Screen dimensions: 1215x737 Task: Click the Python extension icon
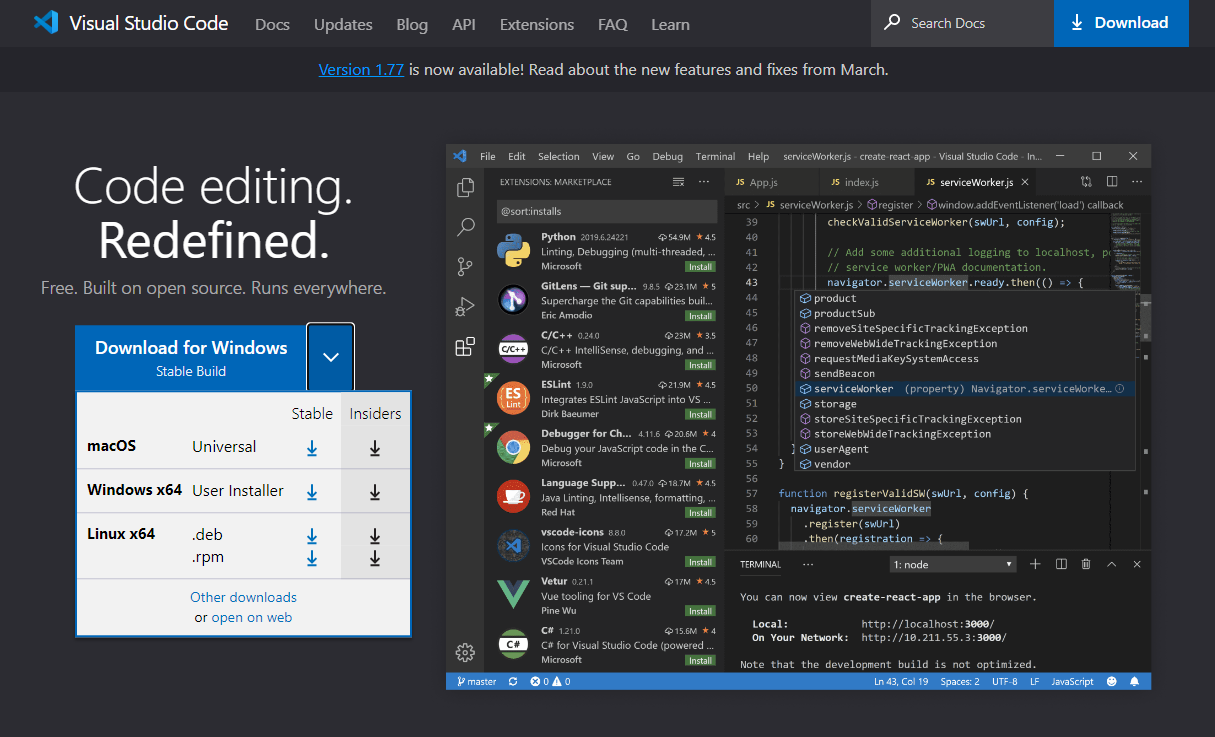point(514,251)
